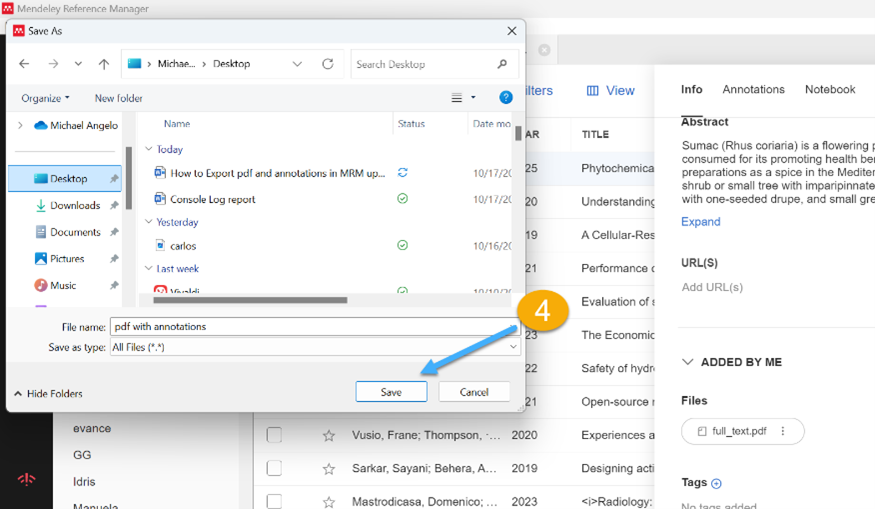The height and width of the screenshot is (509, 875).
Task: Star the Mastrodicasa, Domenico reference
Action: pyautogui.click(x=329, y=502)
